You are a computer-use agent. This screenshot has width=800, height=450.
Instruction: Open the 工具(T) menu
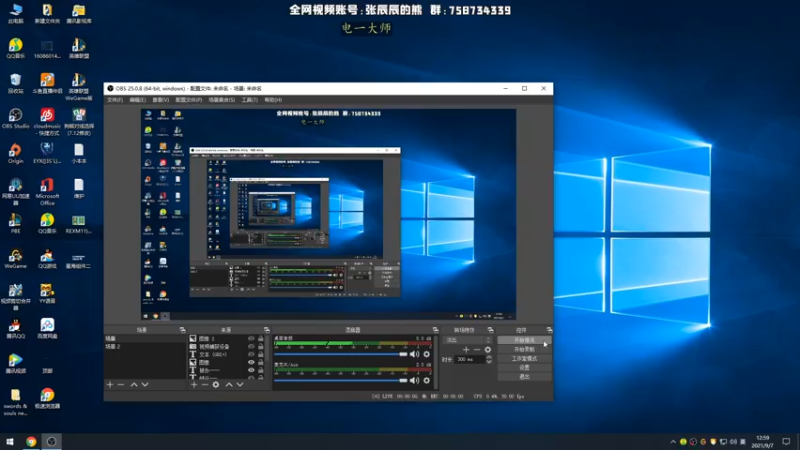(249, 100)
